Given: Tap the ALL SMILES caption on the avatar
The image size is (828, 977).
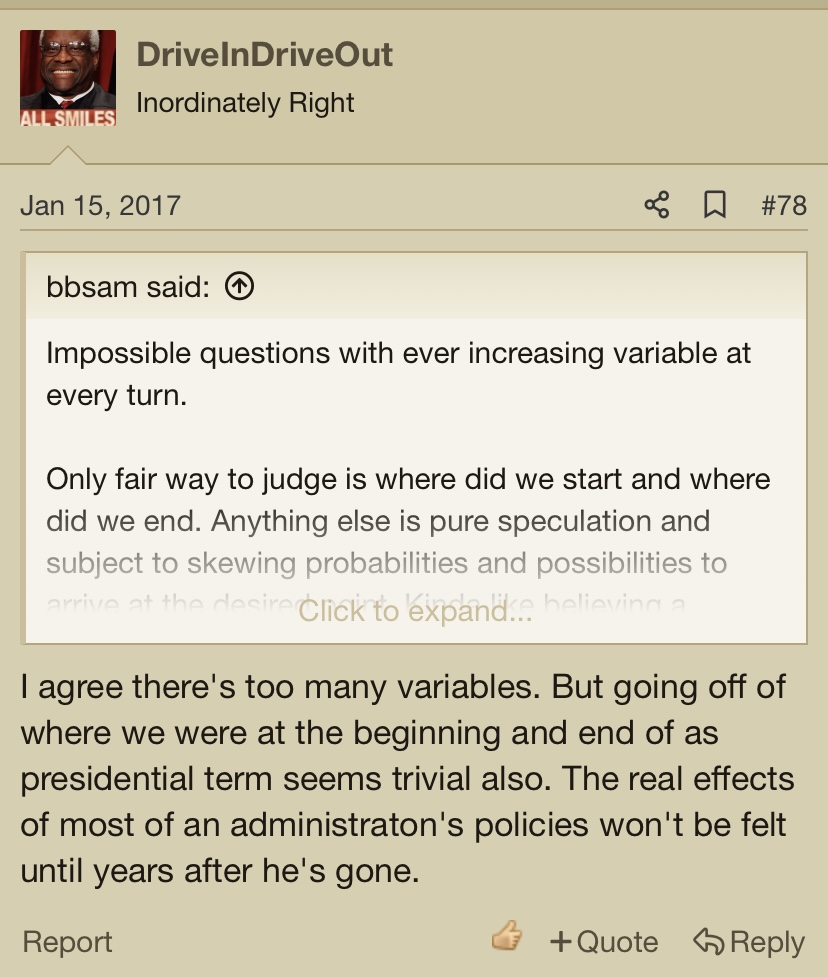Looking at the screenshot, I should (x=68, y=118).
